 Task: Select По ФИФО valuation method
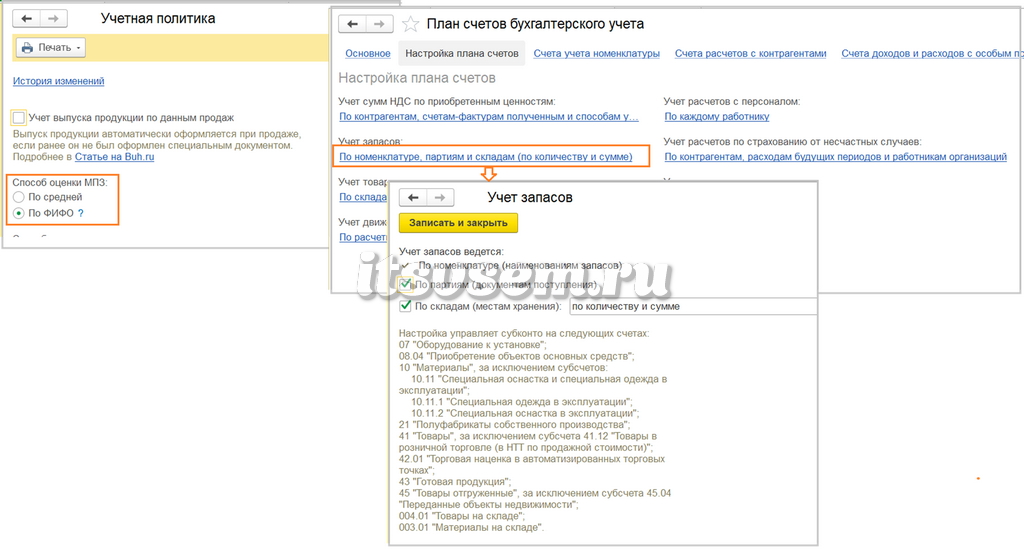click(x=18, y=213)
